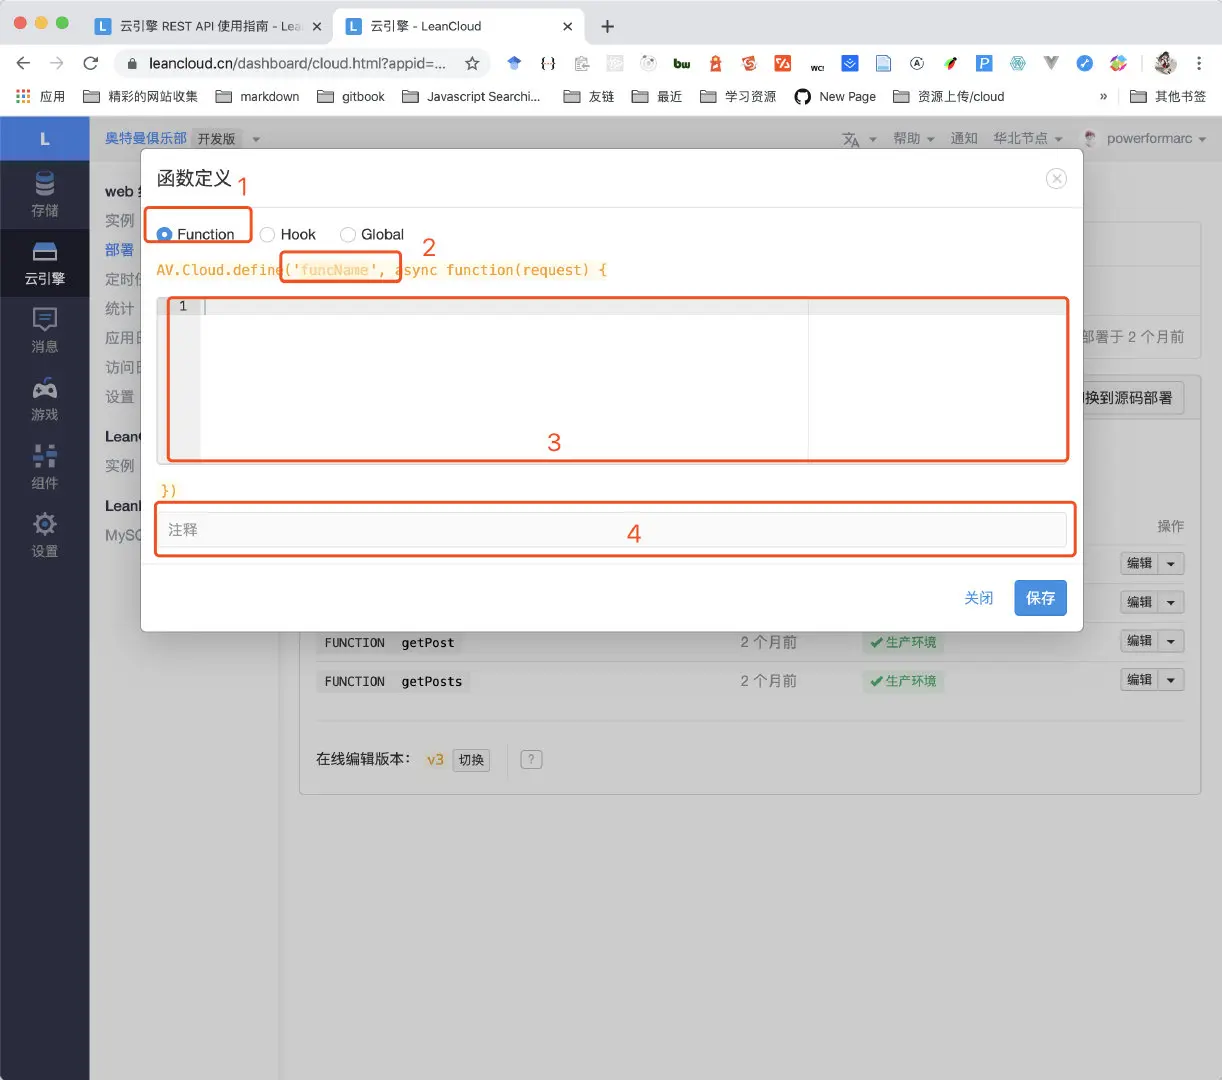Open a new tab with the plus button
The image size is (1222, 1080).
[x=607, y=26]
